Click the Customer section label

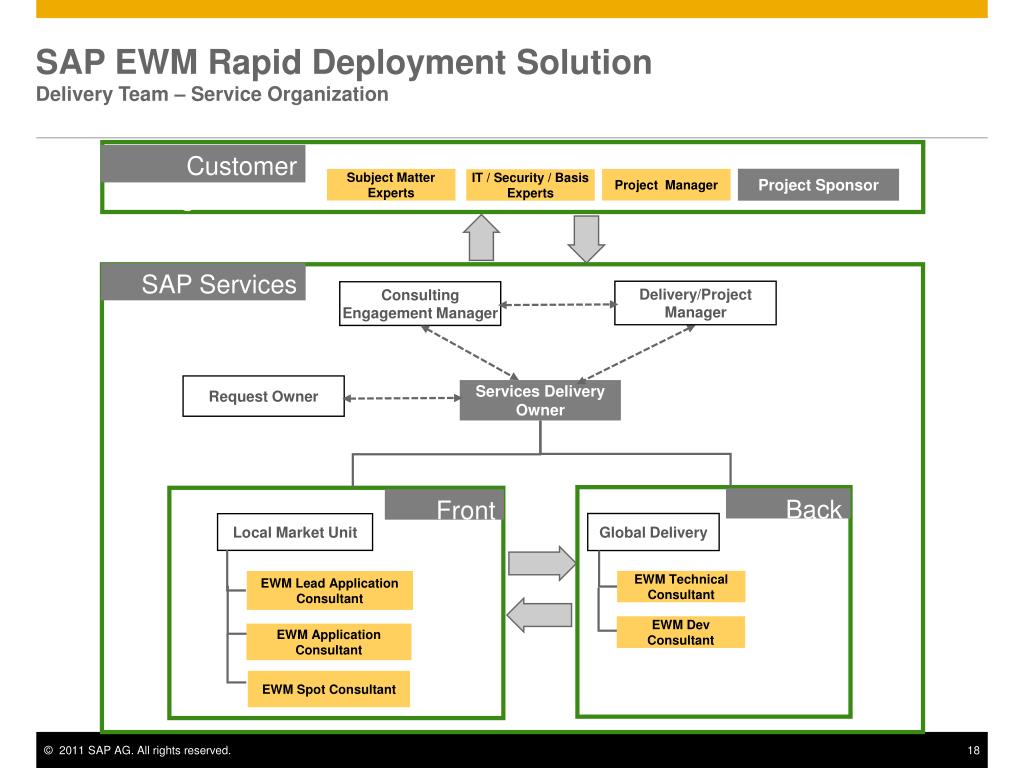(204, 165)
